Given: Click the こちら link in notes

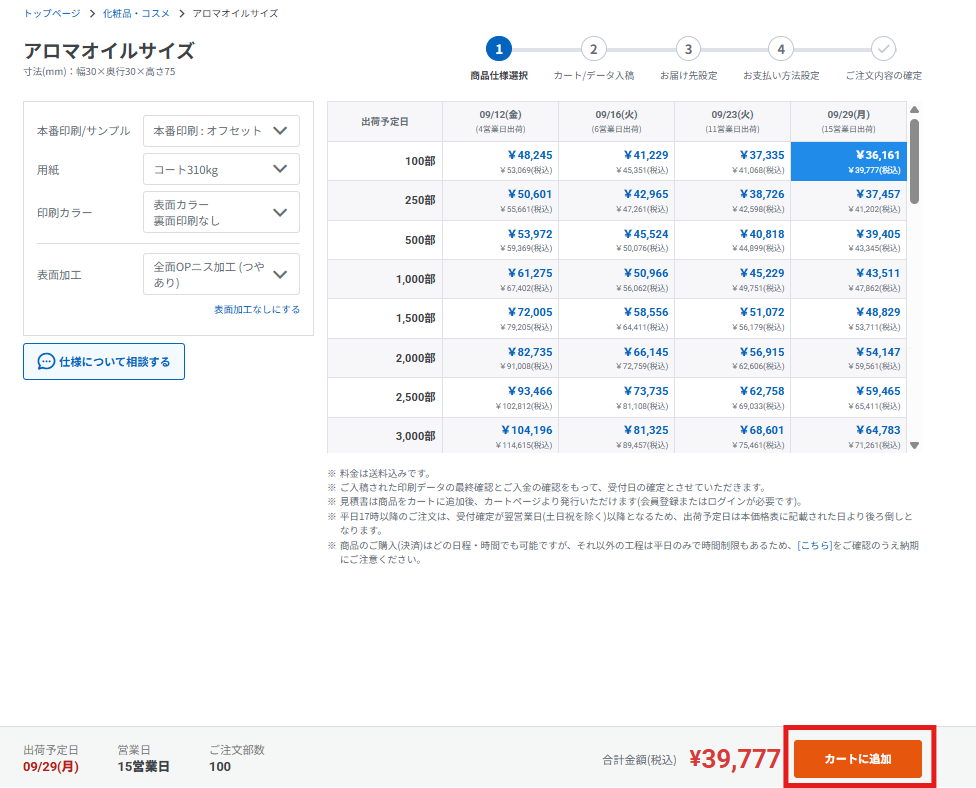Looking at the screenshot, I should click(x=815, y=545).
